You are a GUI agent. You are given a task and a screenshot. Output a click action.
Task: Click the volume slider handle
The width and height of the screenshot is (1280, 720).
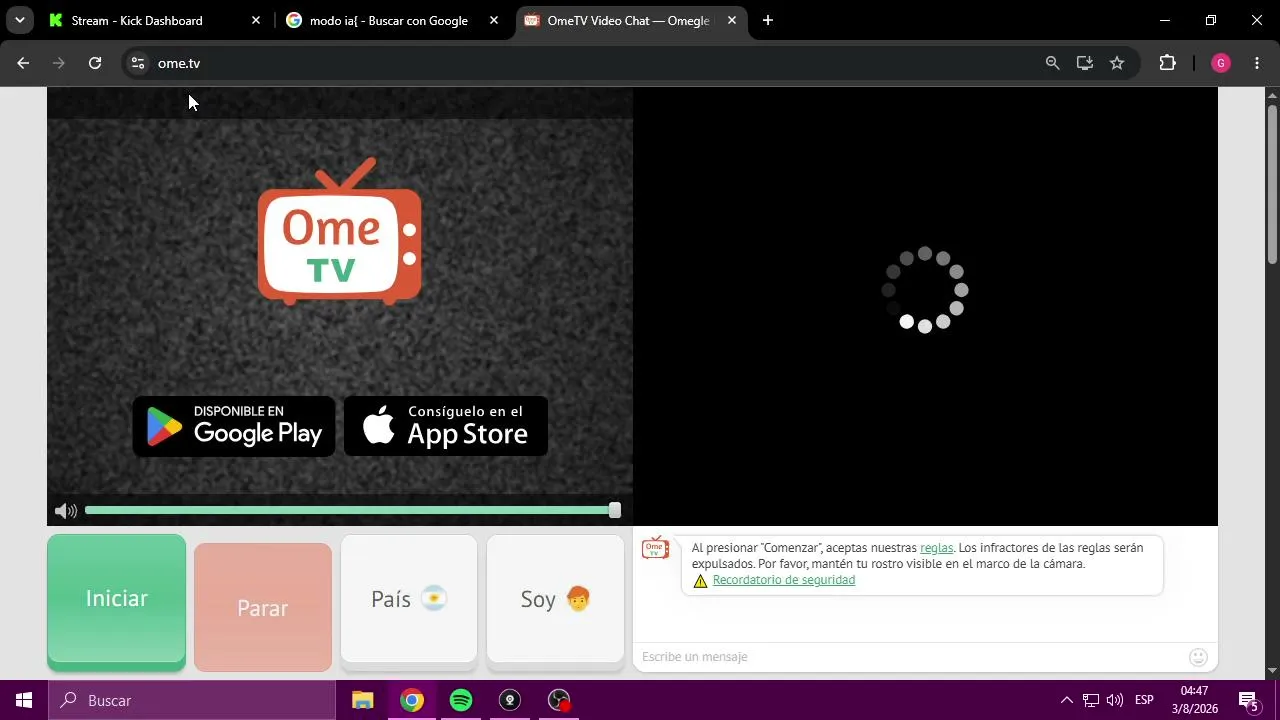click(615, 510)
